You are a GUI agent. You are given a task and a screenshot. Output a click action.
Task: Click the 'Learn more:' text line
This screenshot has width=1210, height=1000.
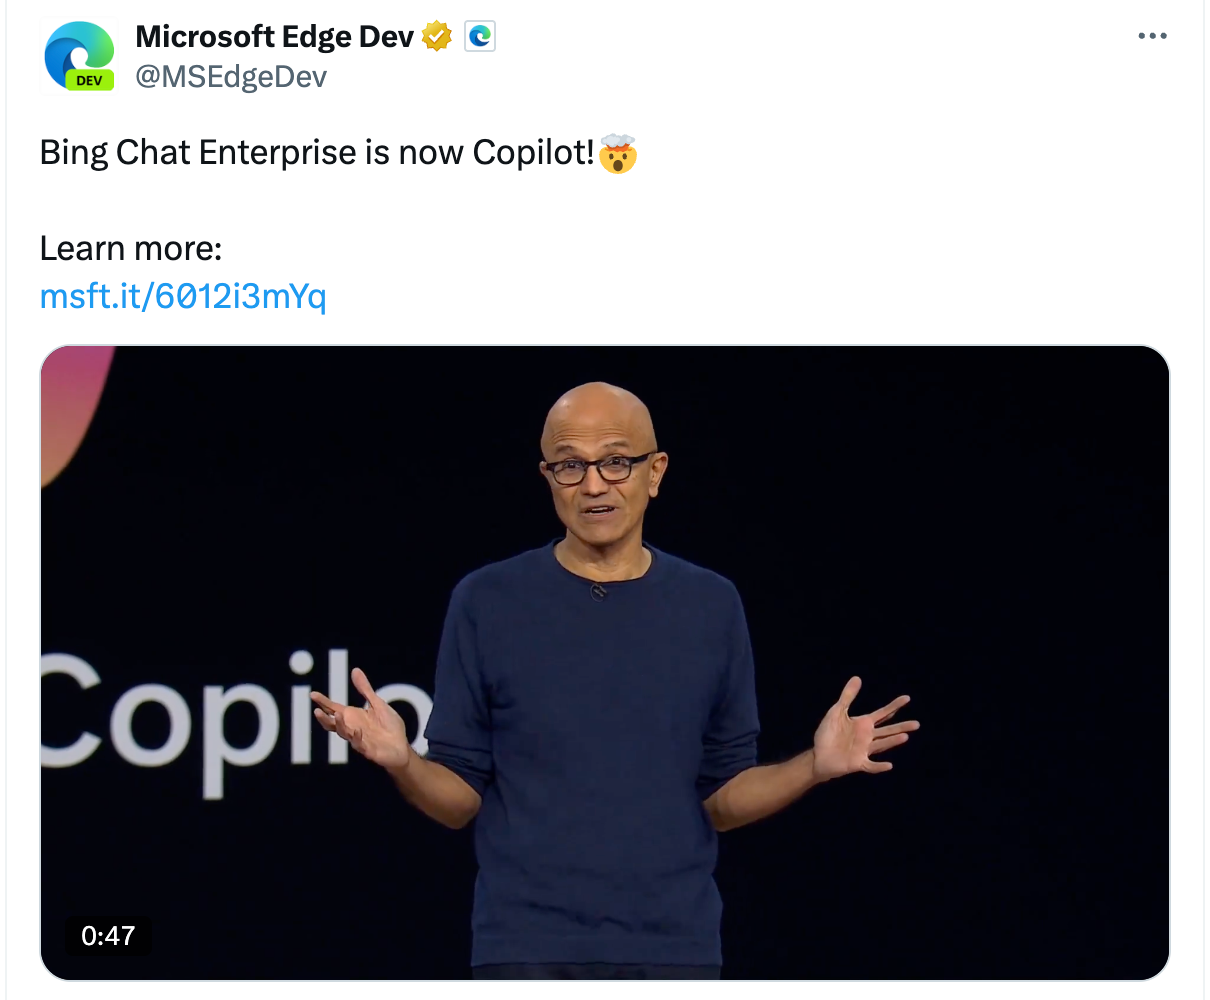click(131, 248)
